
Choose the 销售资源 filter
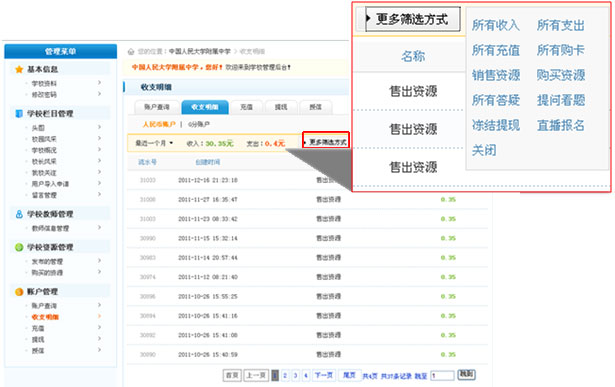496,75
